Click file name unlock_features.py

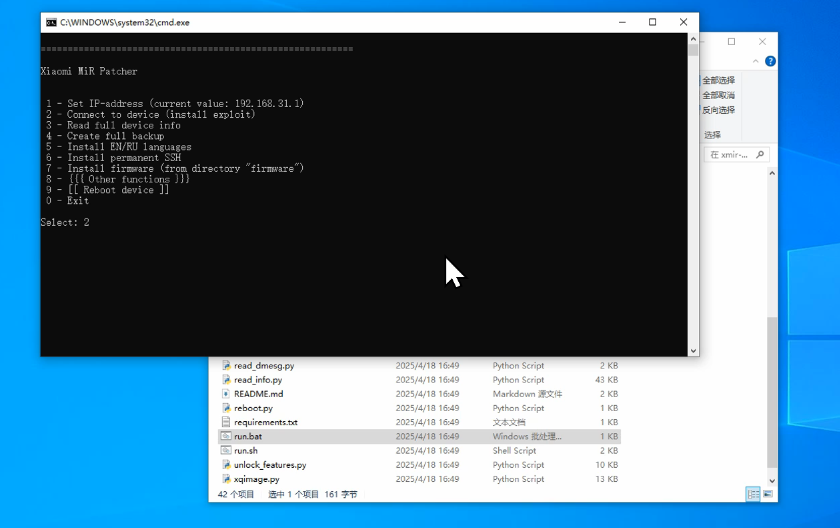[x=270, y=465]
